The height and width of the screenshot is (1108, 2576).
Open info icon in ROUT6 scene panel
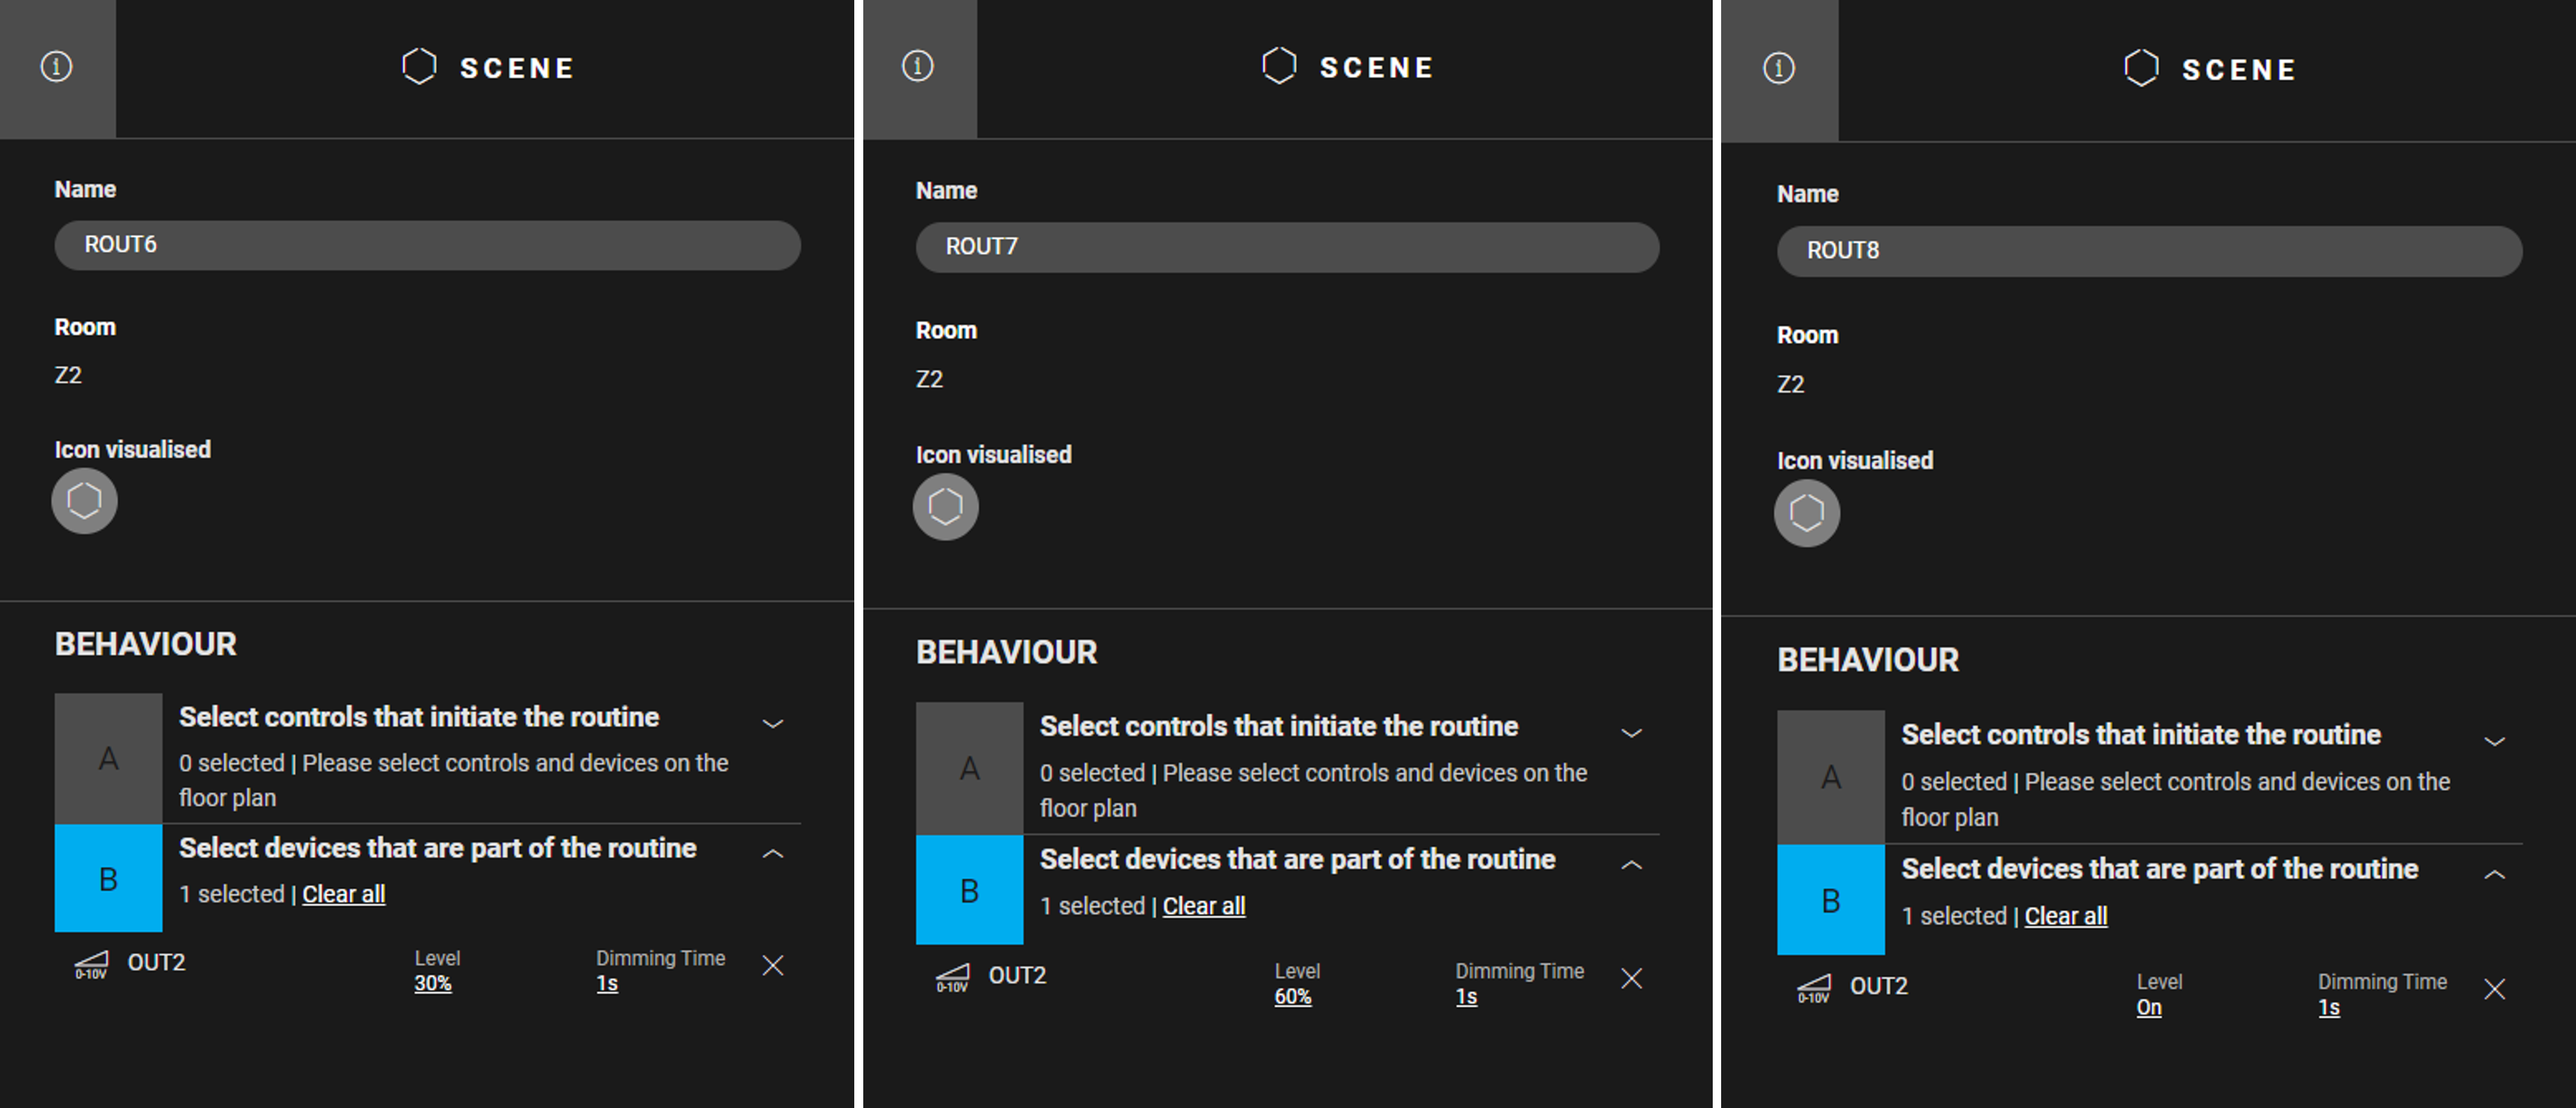(57, 67)
